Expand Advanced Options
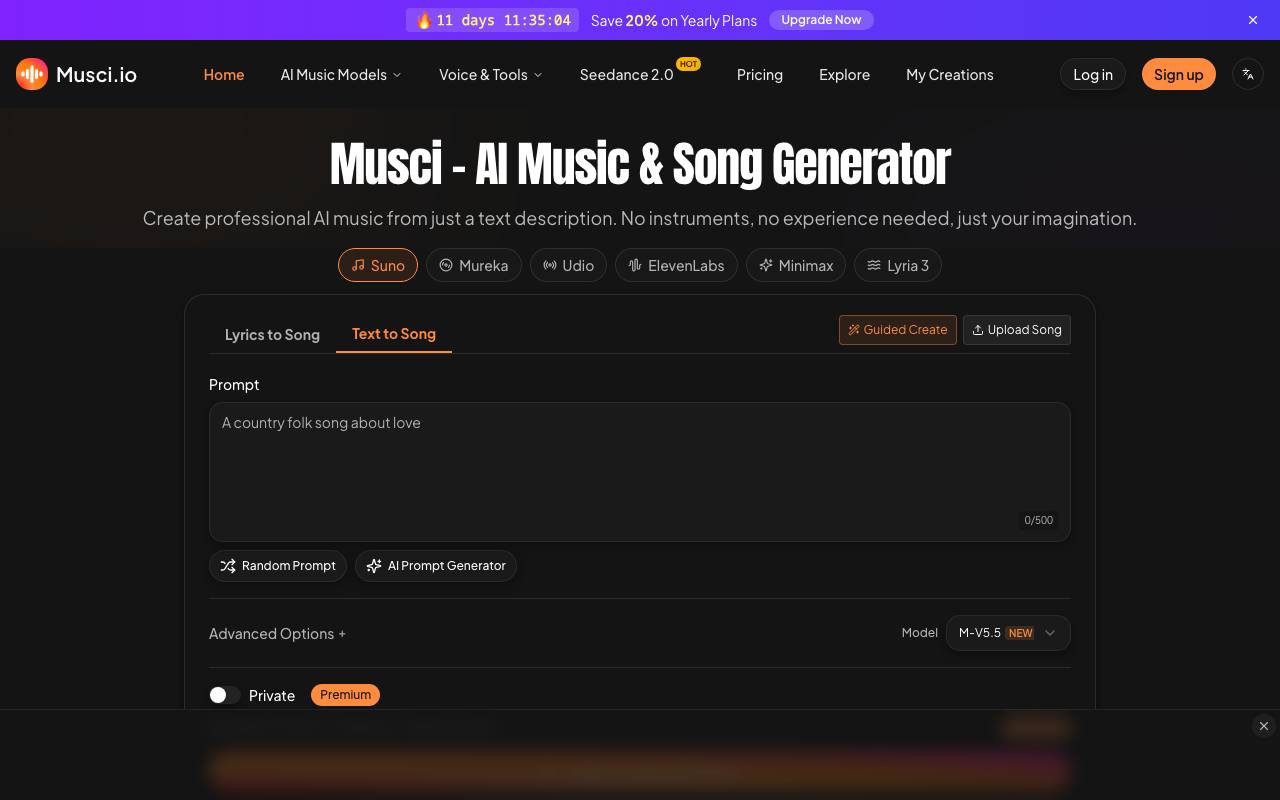The width and height of the screenshot is (1280, 800). tap(277, 633)
